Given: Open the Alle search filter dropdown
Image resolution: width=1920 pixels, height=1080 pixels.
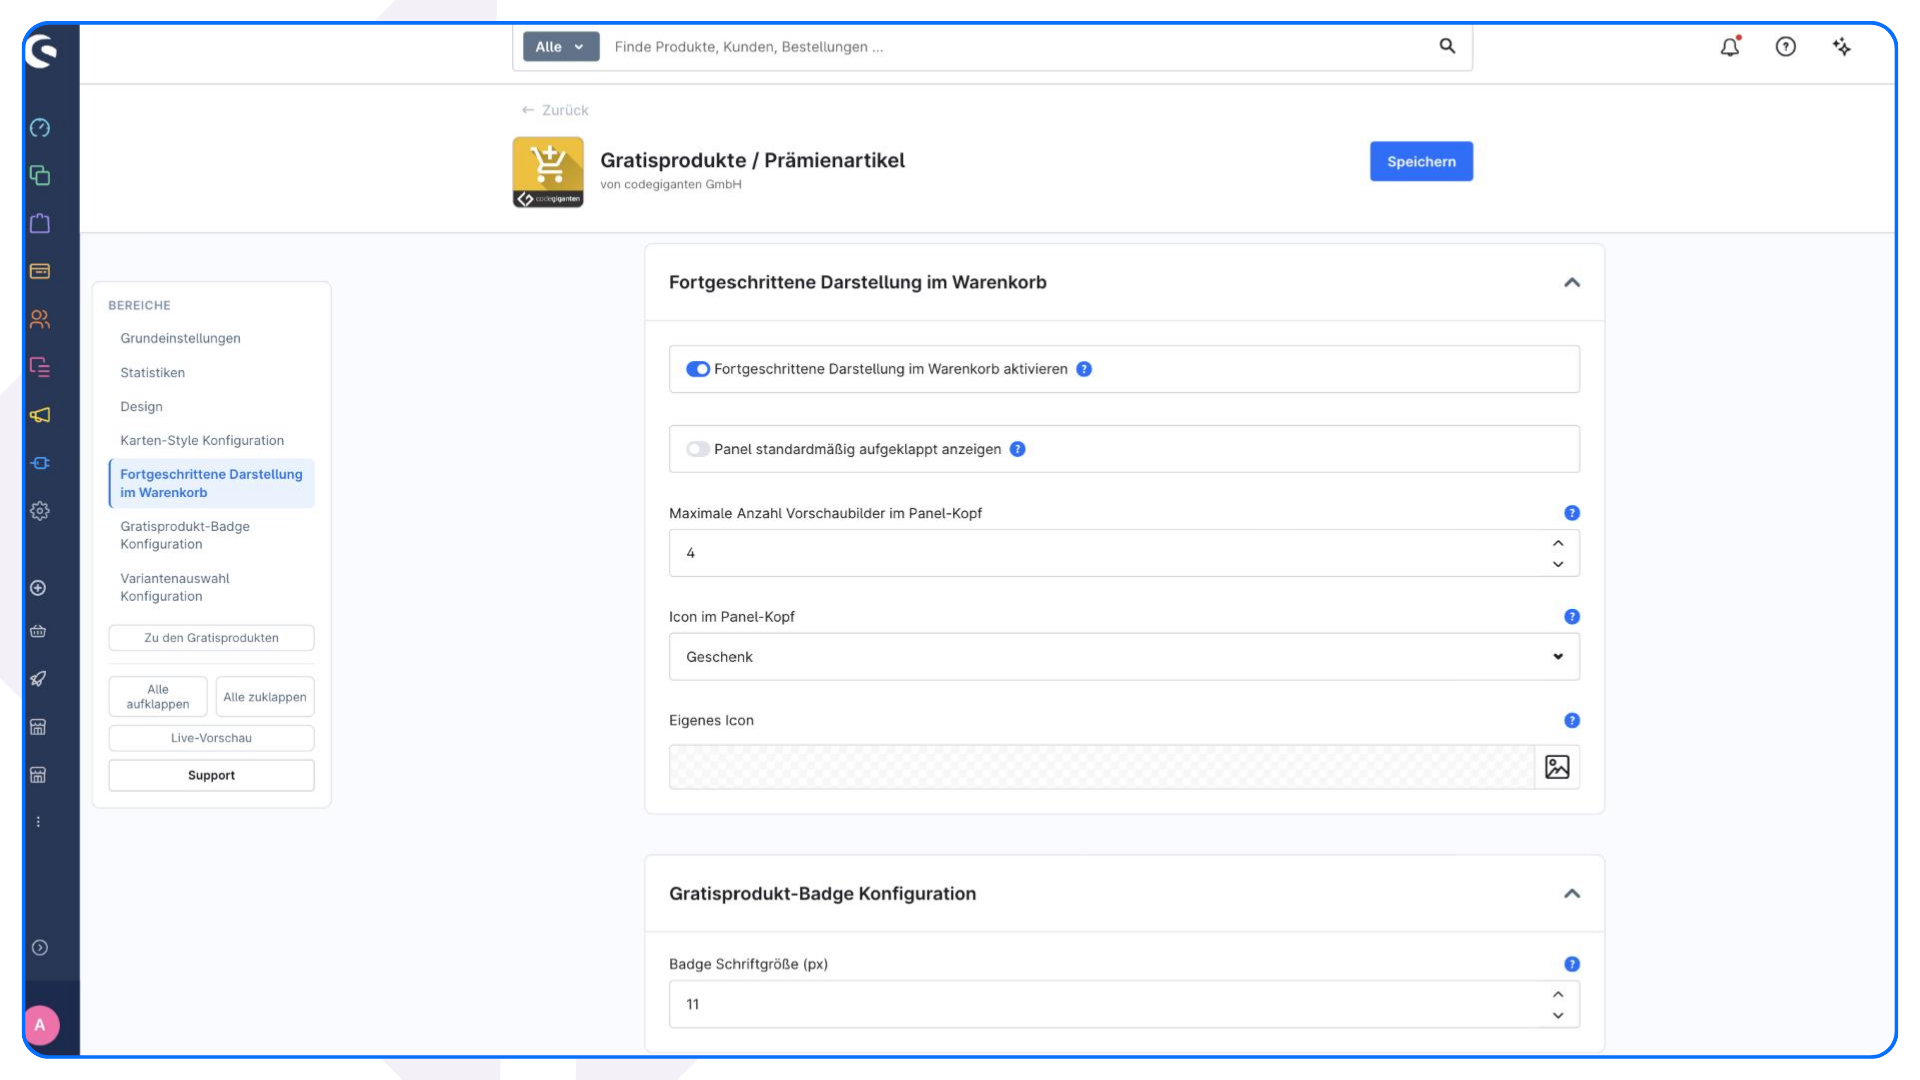Looking at the screenshot, I should tap(561, 46).
